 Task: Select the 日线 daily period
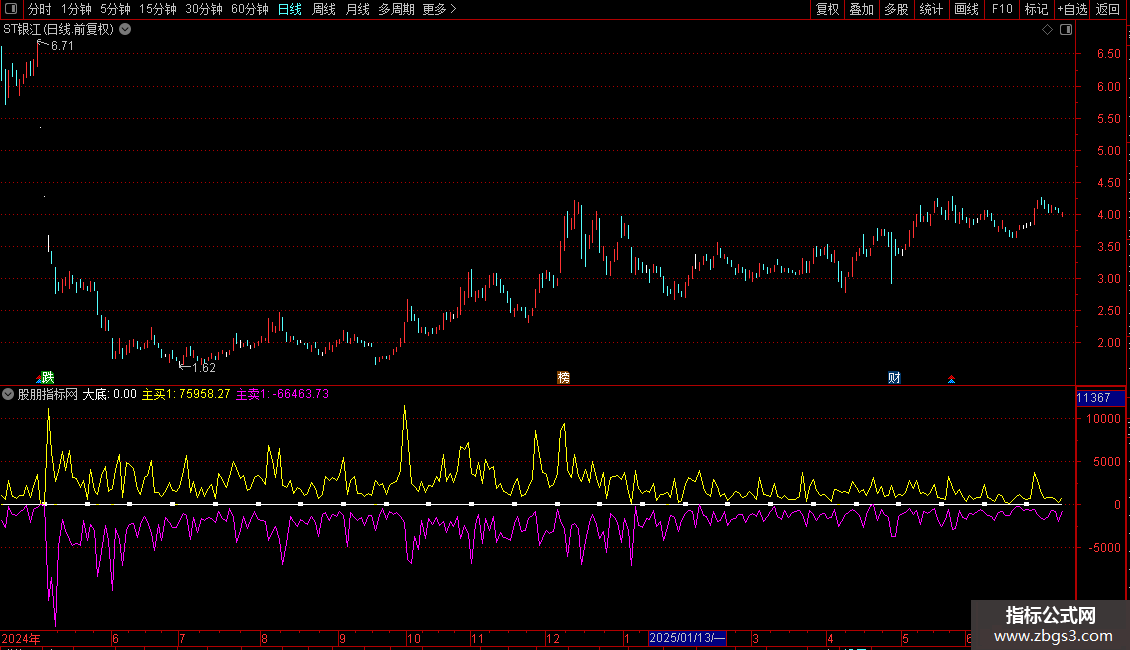pos(290,9)
